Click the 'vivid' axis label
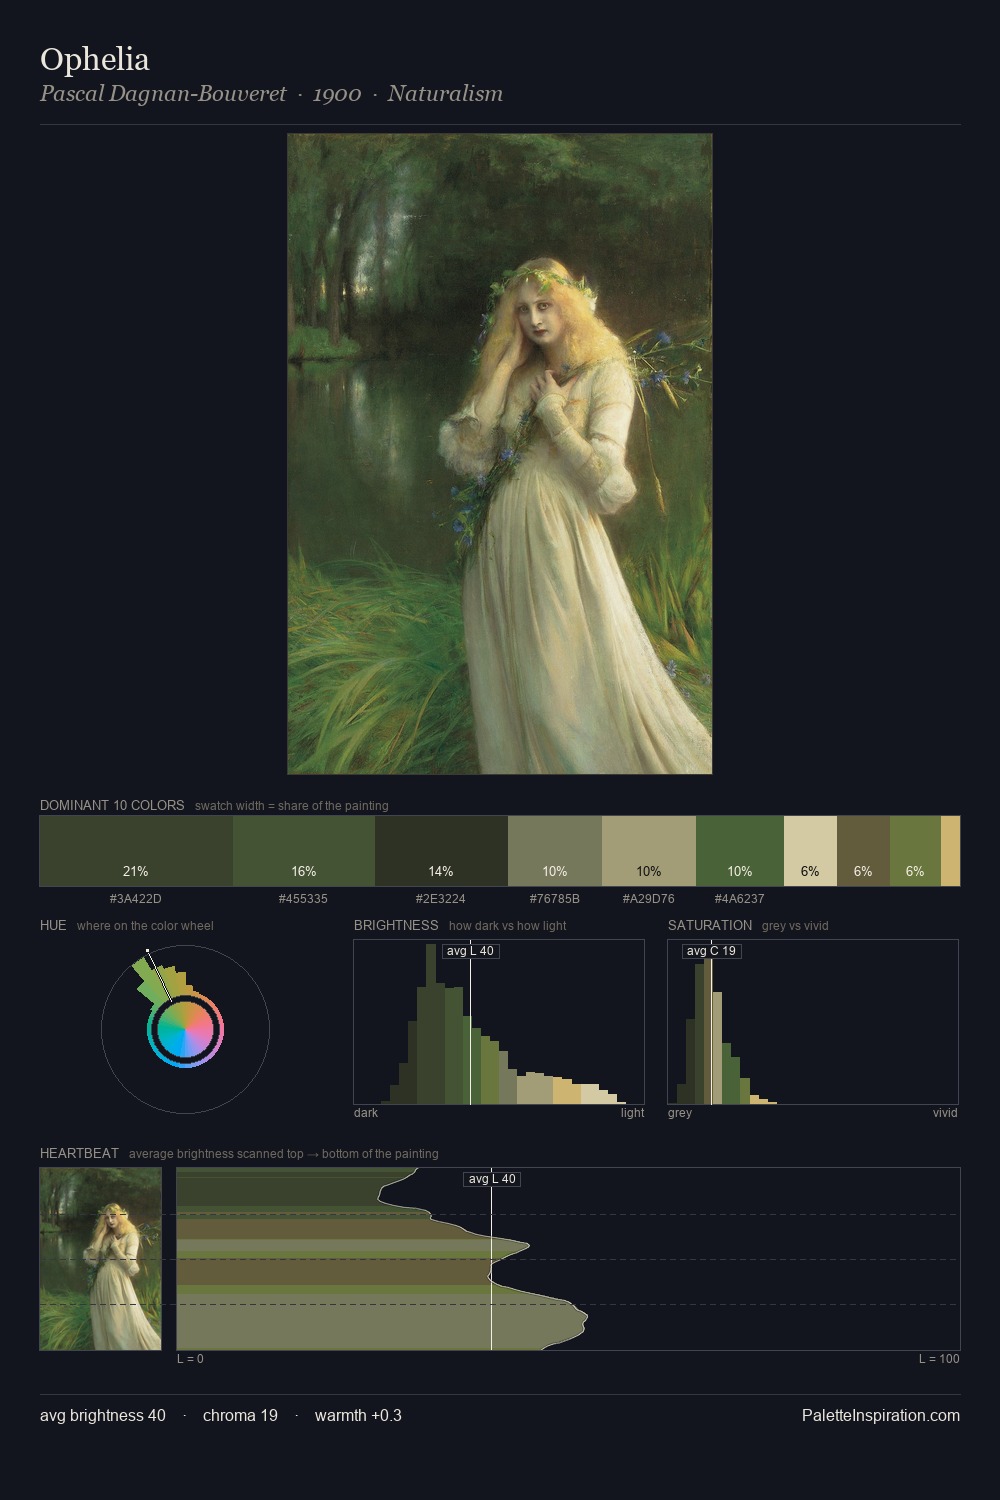The width and height of the screenshot is (1000, 1500). coord(945,1113)
